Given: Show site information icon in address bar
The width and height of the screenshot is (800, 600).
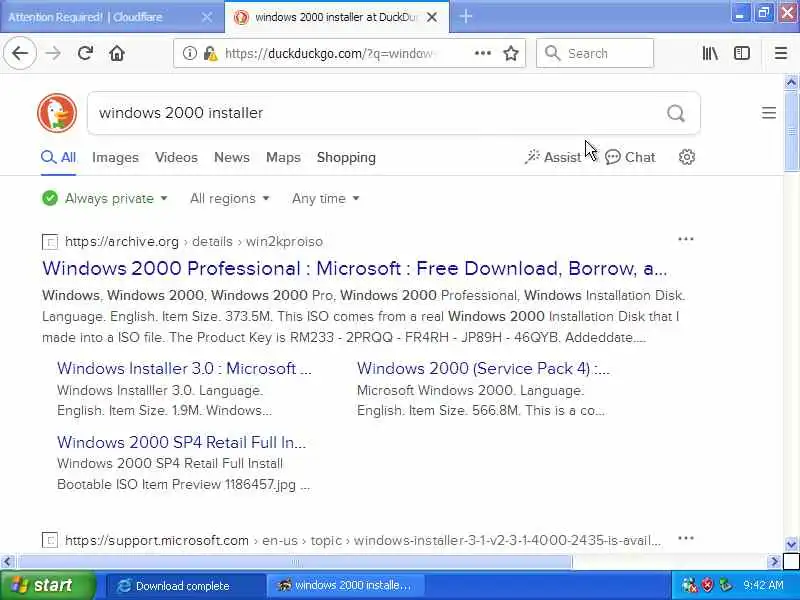Looking at the screenshot, I should tap(189, 53).
